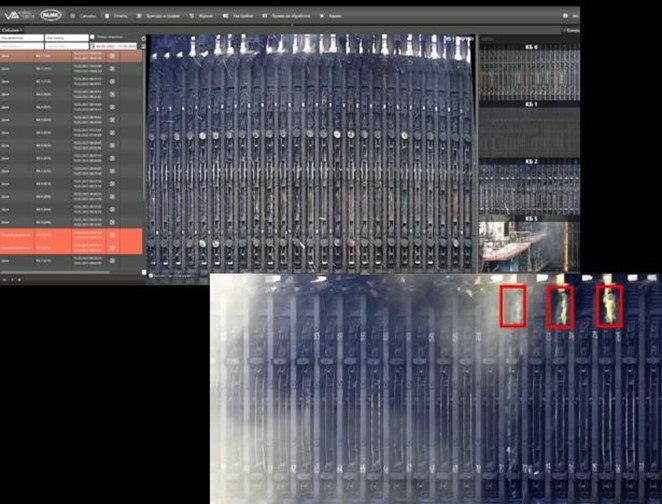Open the second filter dropdown under Events

pos(60,39)
